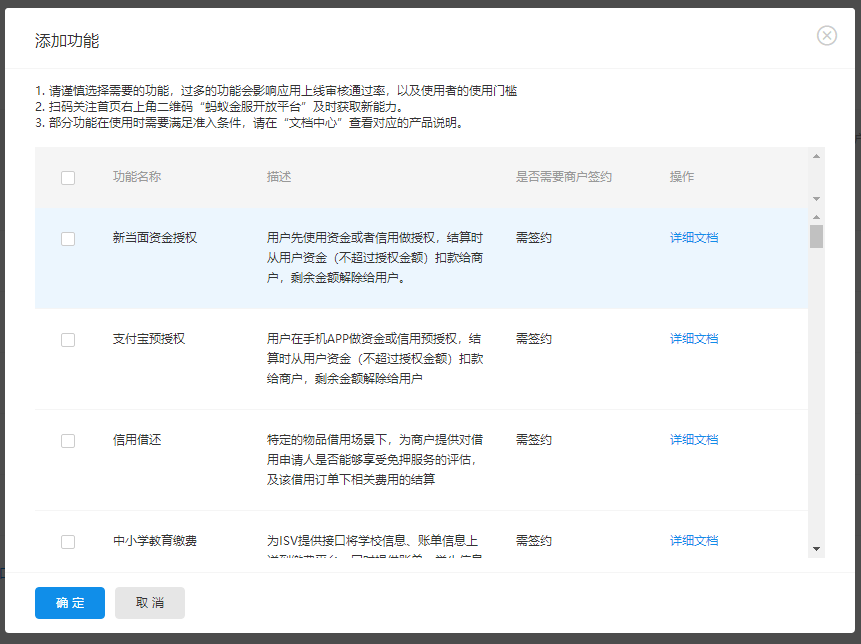861x644 pixels.
Task: Select the 新当面资金授权 row name
Action: tap(155, 238)
